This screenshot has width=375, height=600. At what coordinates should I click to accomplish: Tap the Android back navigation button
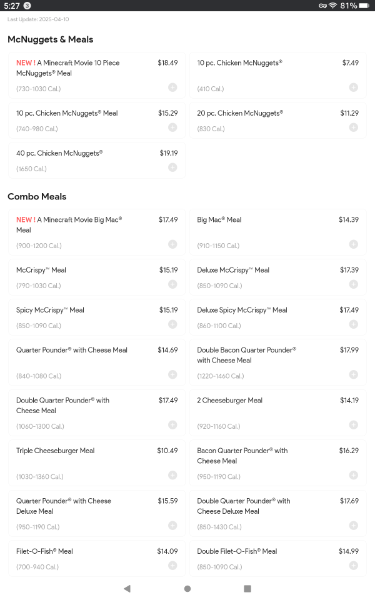point(127,589)
